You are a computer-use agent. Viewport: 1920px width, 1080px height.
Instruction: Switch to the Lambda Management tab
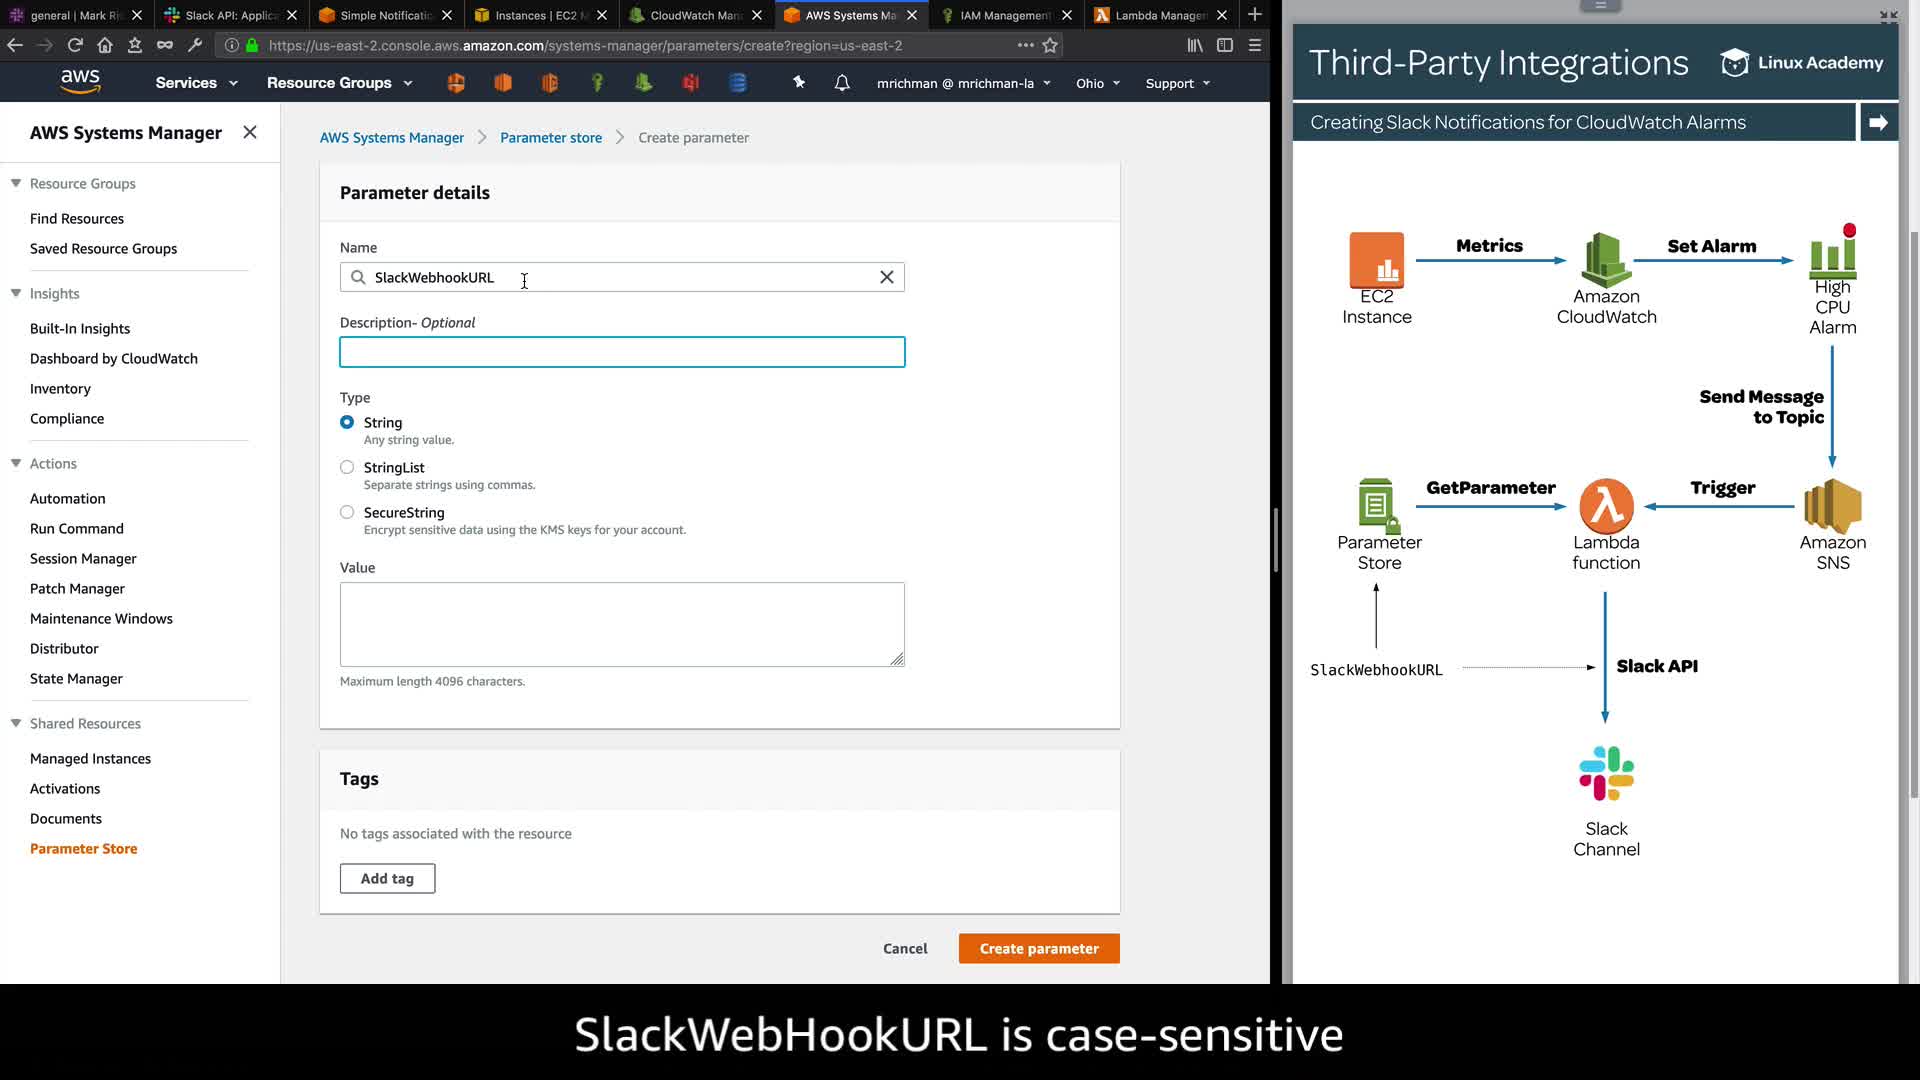pos(1160,15)
